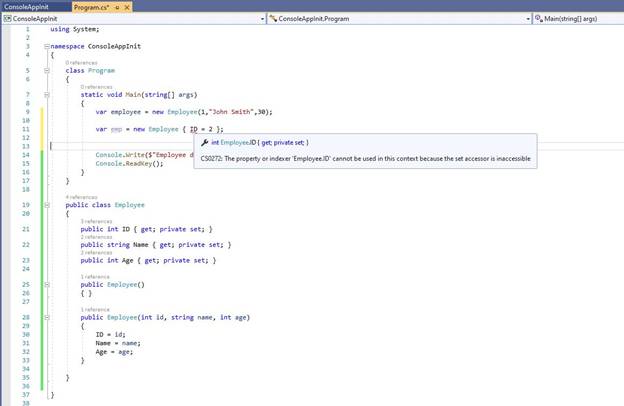Click line number 21 in the gutter
Screen dimensions: 624x406
(x=26, y=229)
